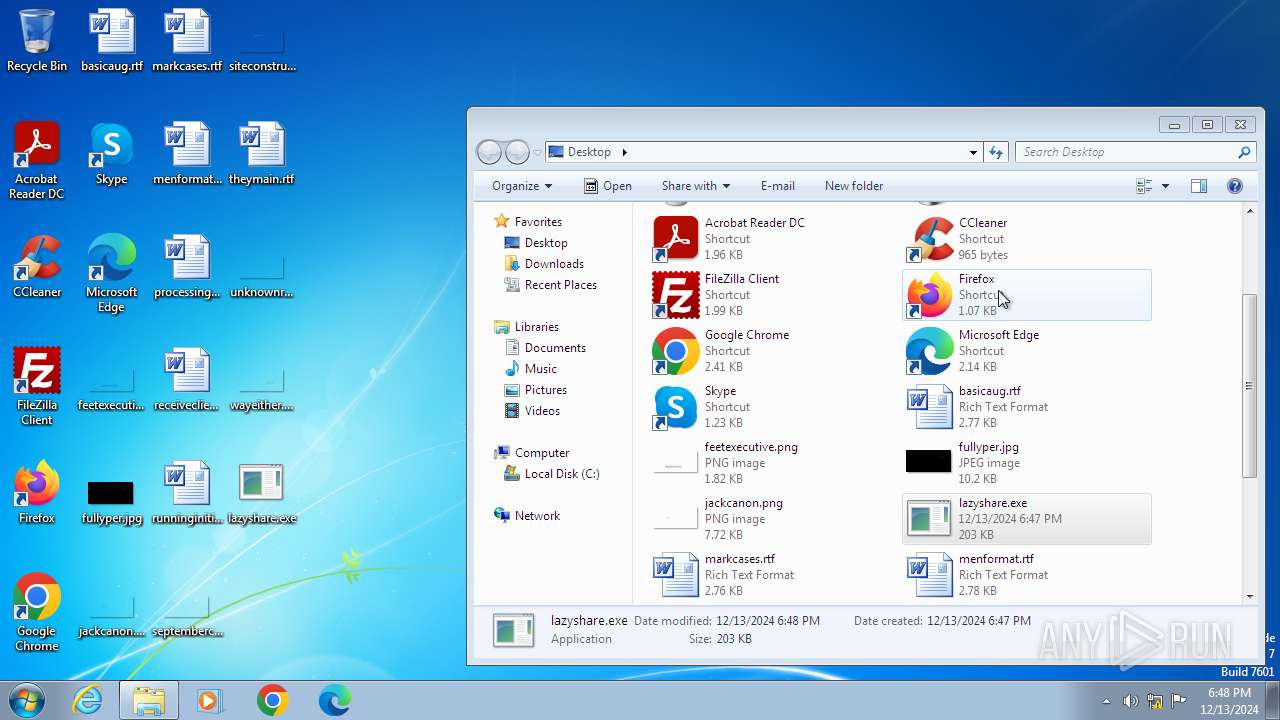Select Microsoft Edge desktop shortcut

point(111,273)
